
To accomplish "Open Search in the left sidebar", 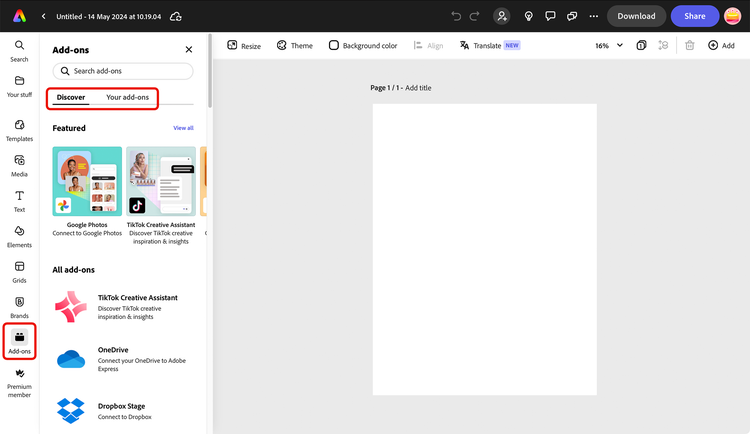I will pyautogui.click(x=19, y=51).
